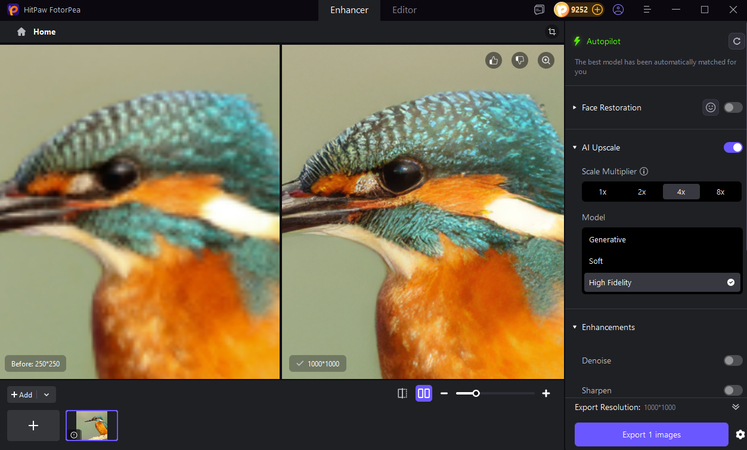747x450 pixels.
Task: Select the 4x scale multiplier
Action: pyautogui.click(x=681, y=192)
